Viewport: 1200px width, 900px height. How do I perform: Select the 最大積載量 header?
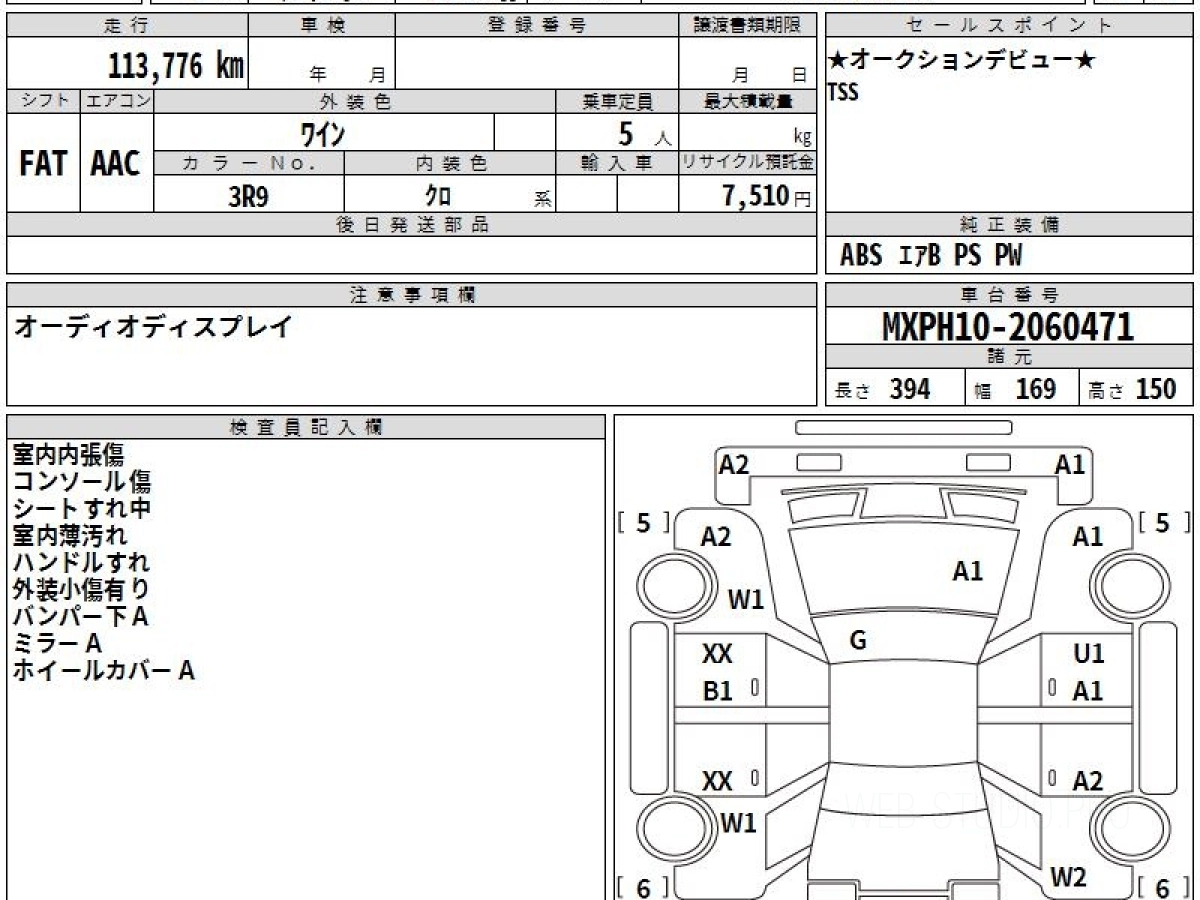(x=747, y=101)
